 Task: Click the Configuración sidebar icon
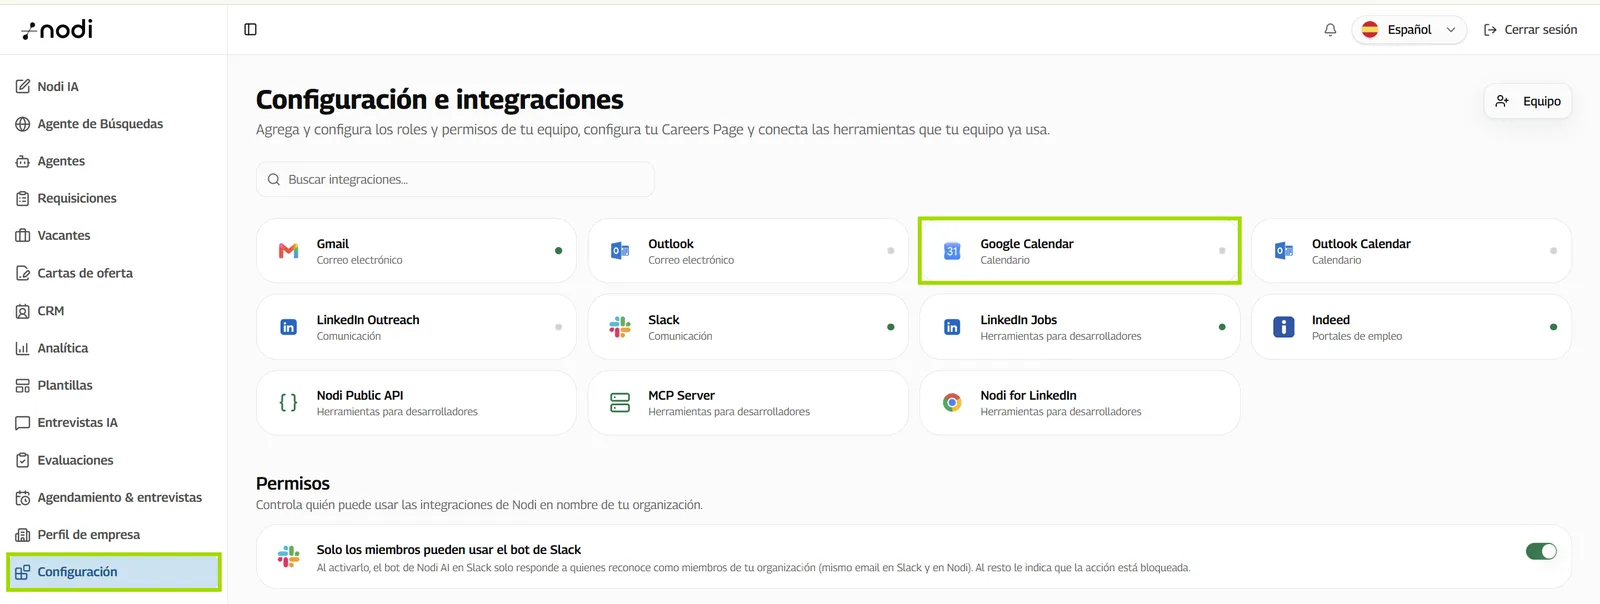pyautogui.click(x=23, y=572)
